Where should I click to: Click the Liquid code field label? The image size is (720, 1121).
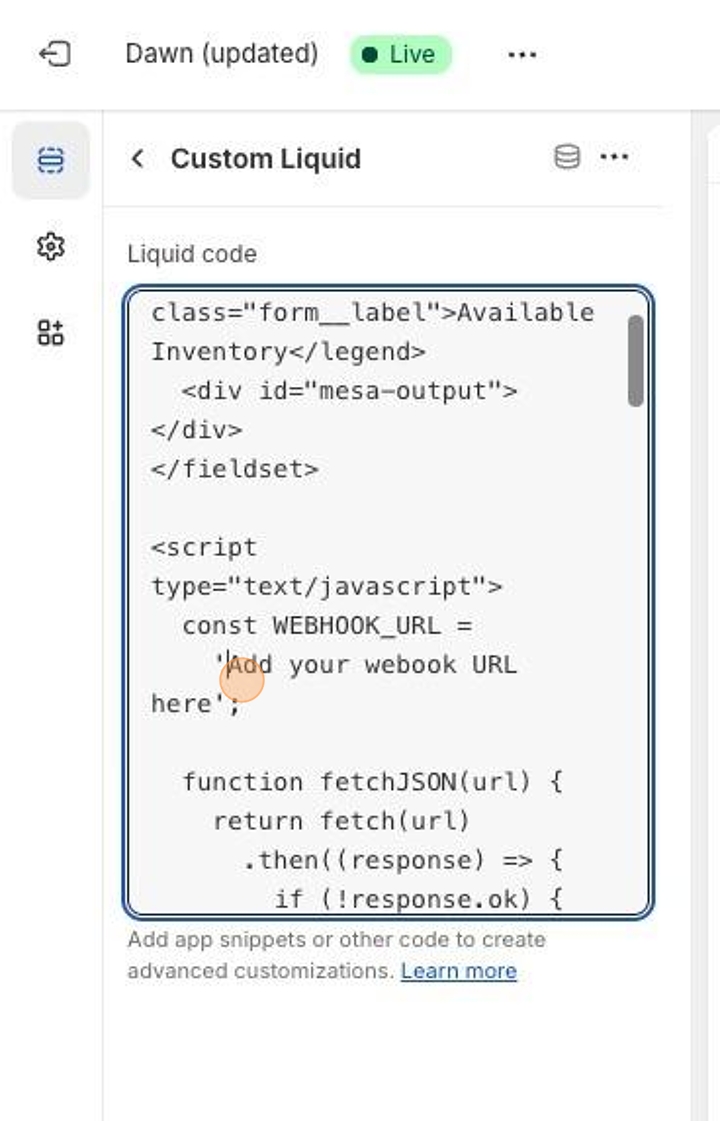(x=192, y=254)
